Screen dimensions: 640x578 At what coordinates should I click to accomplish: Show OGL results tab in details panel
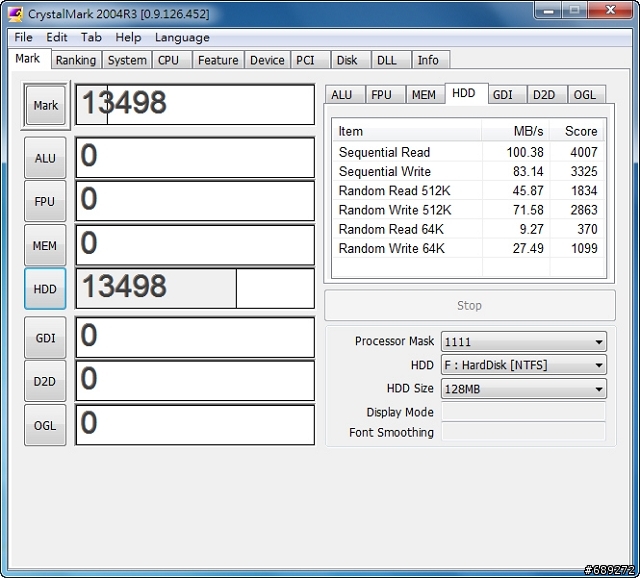(585, 95)
